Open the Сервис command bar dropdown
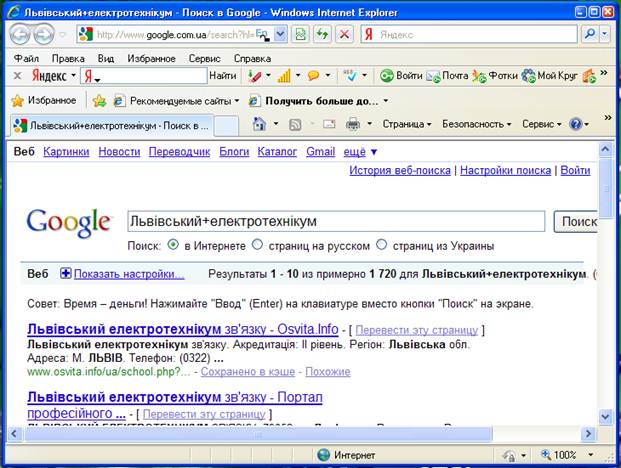The height and width of the screenshot is (468, 621). click(542, 124)
